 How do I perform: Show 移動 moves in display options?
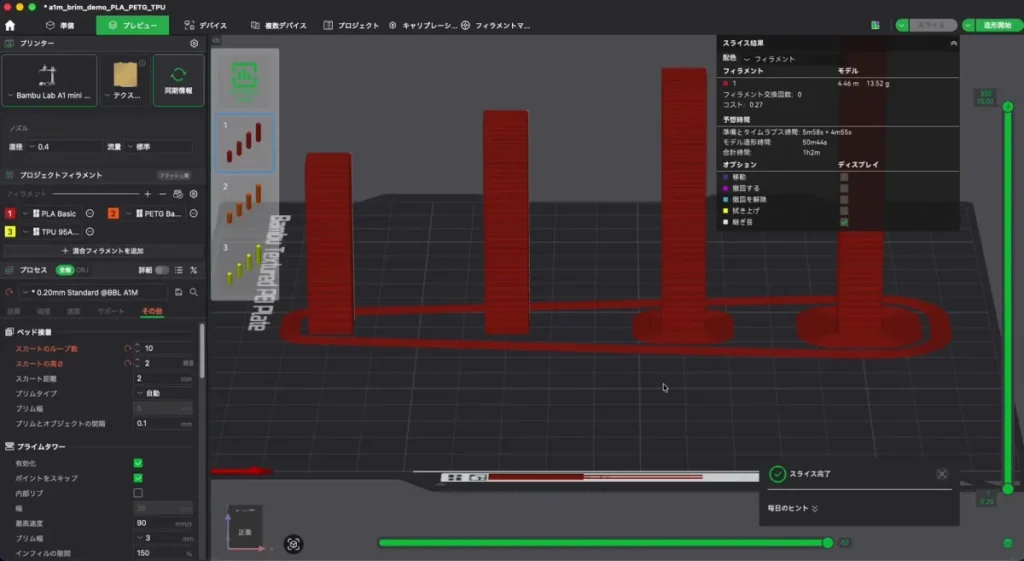coord(844,177)
